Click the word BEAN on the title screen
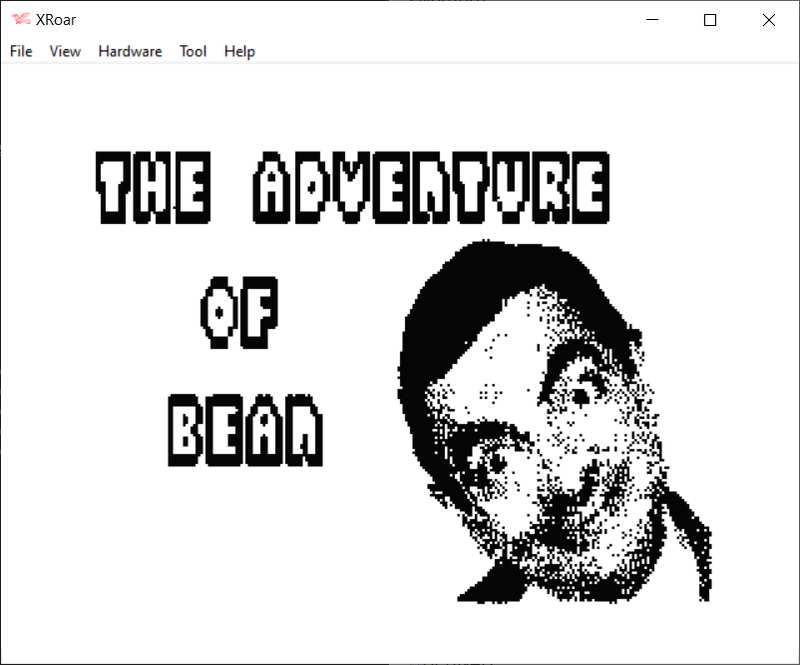800x665 pixels. [x=245, y=431]
